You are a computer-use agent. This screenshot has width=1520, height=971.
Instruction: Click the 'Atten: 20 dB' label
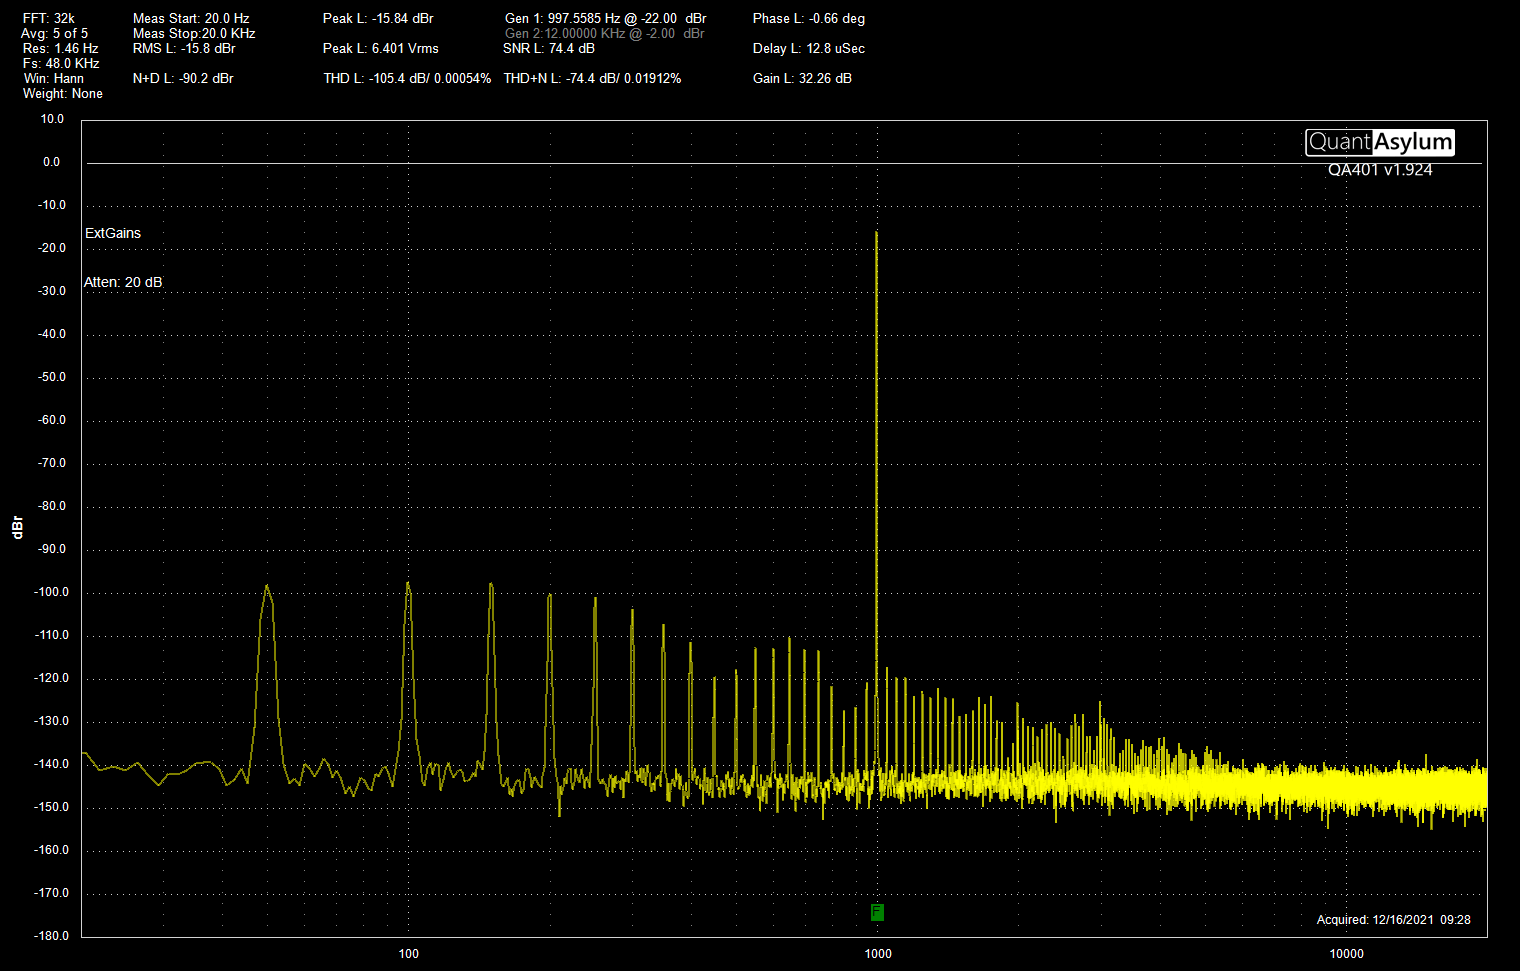tap(123, 282)
